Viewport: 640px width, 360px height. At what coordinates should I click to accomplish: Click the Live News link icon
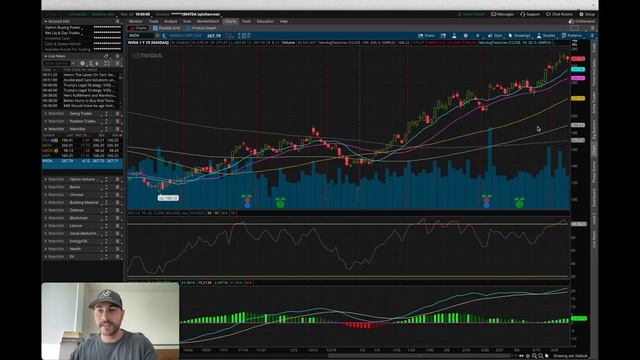106,56
